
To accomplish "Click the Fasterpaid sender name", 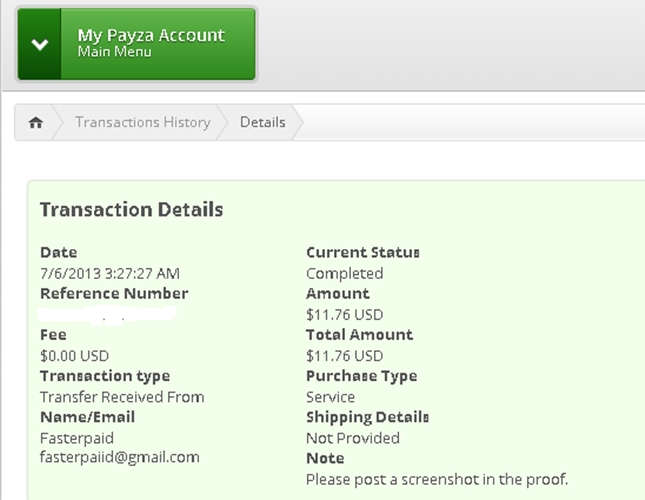I will [77, 438].
